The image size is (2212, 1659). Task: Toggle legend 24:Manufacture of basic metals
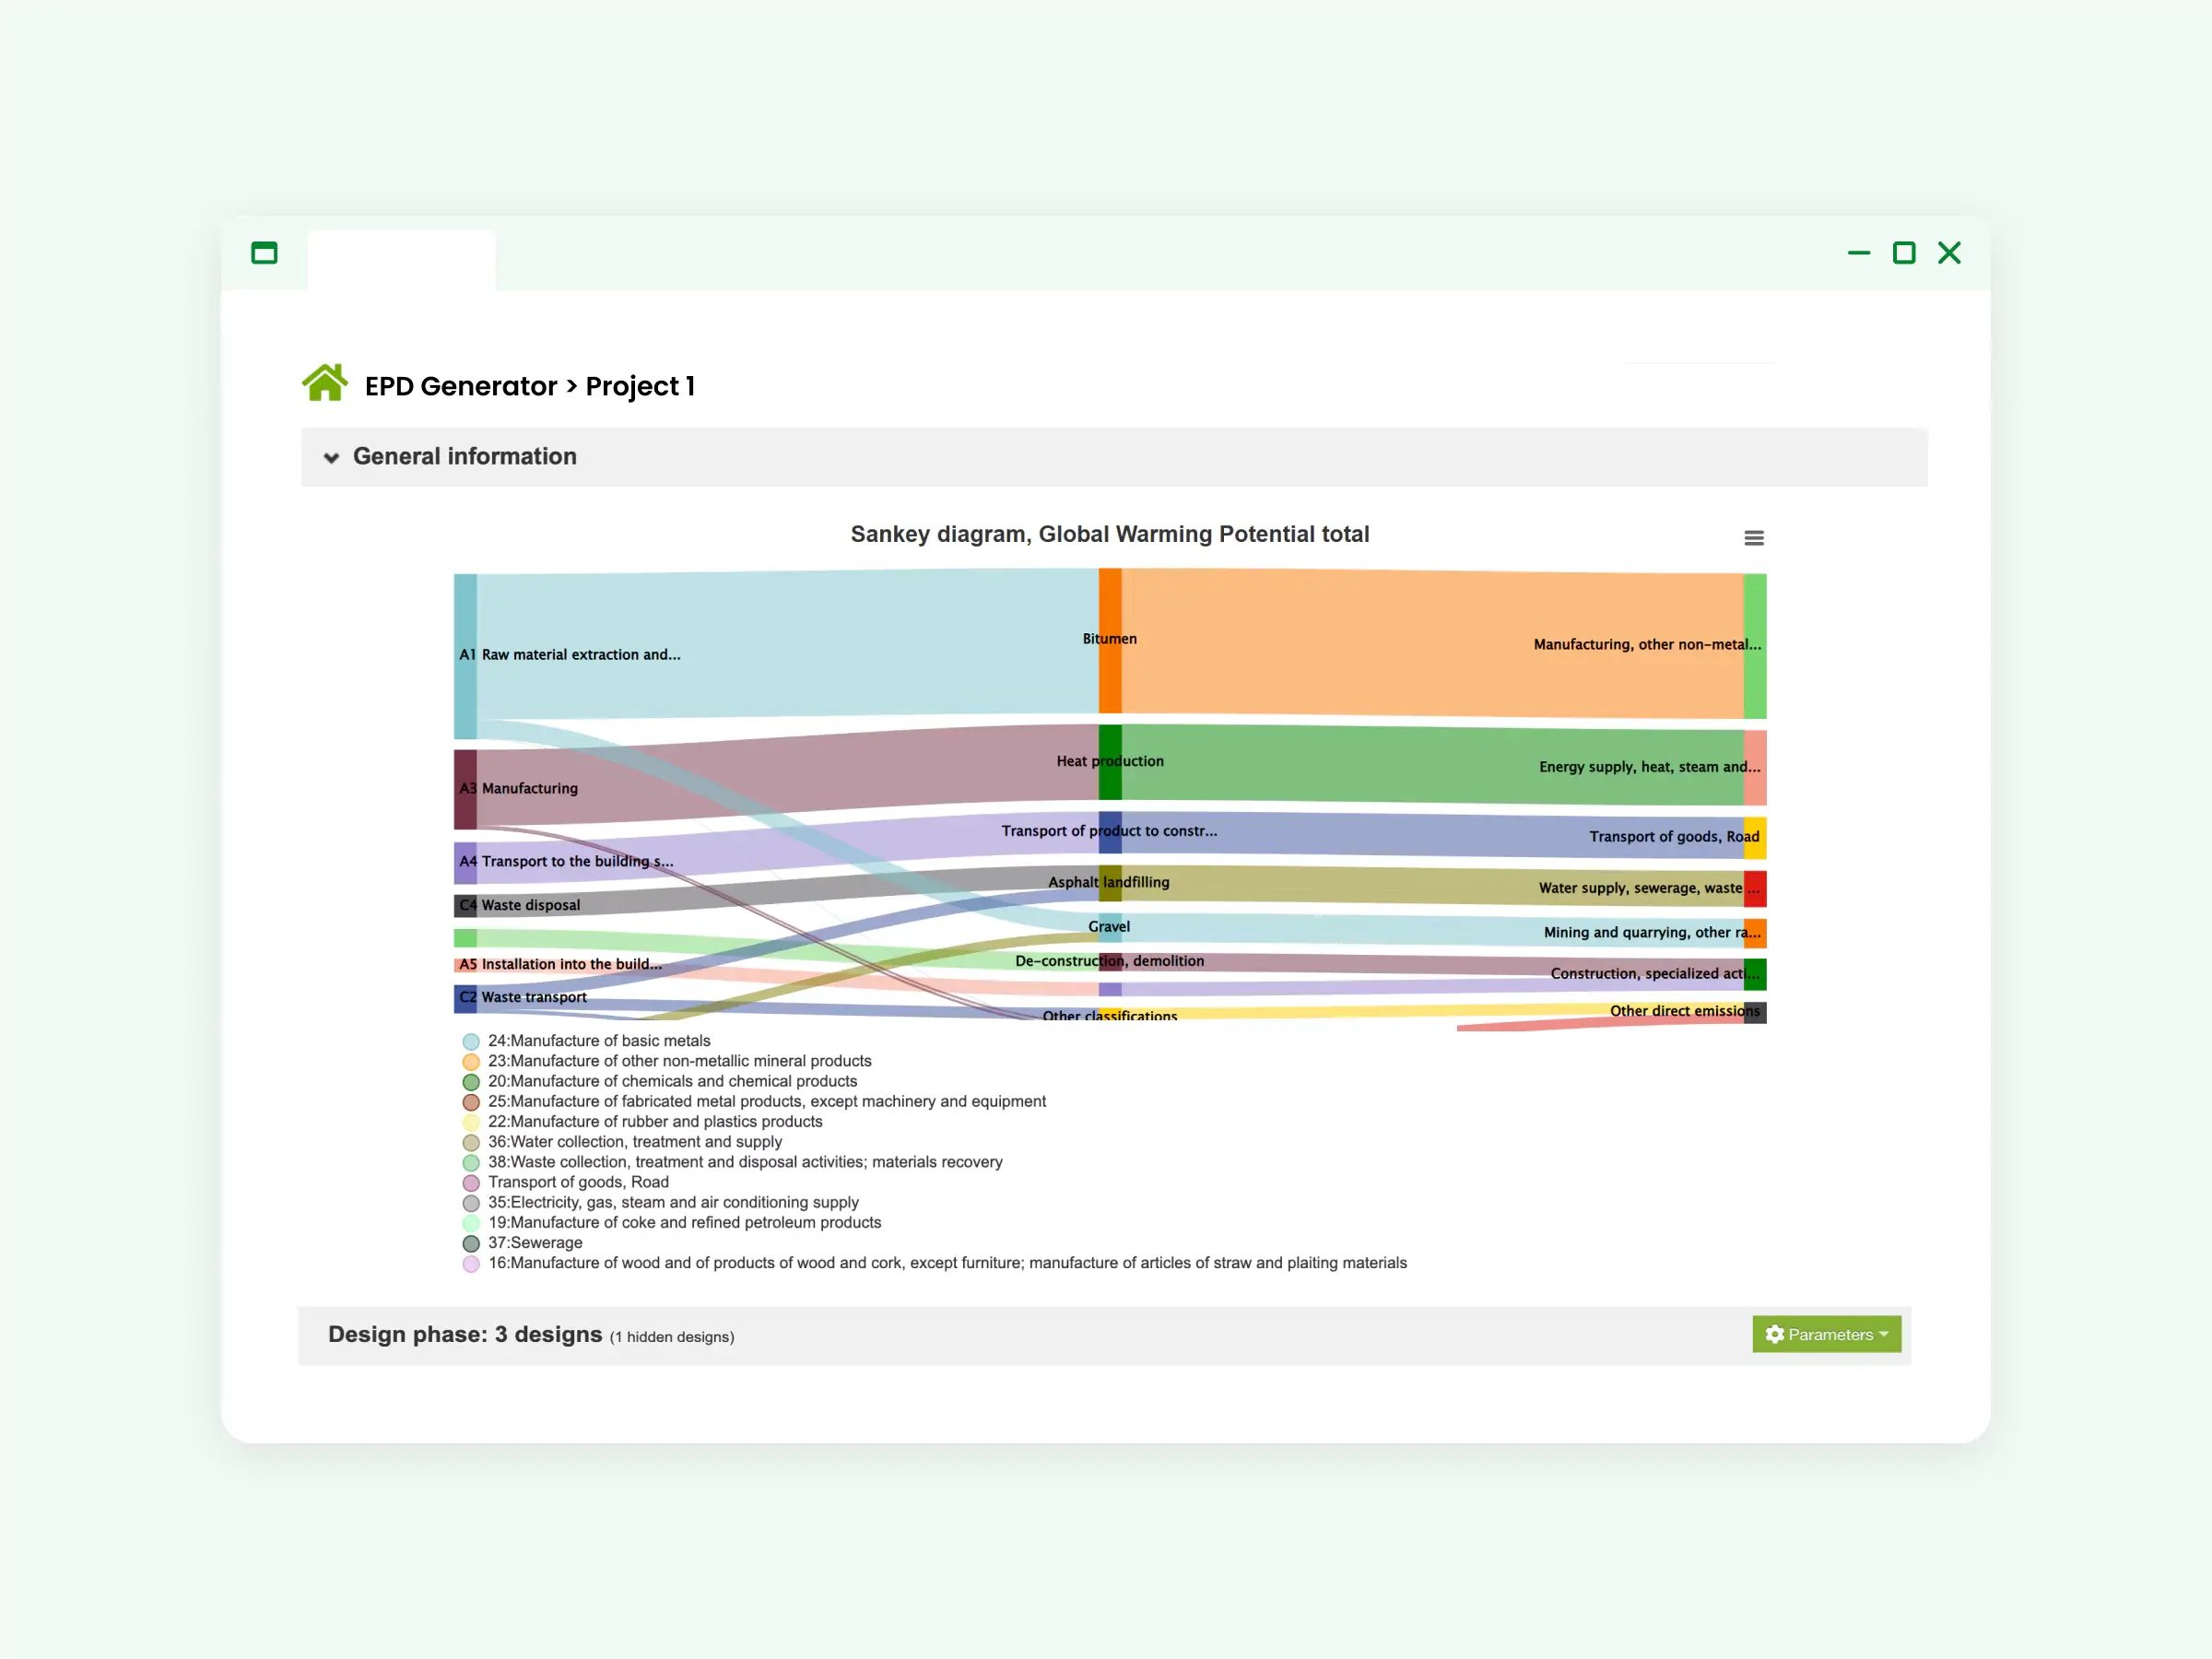599,1041
